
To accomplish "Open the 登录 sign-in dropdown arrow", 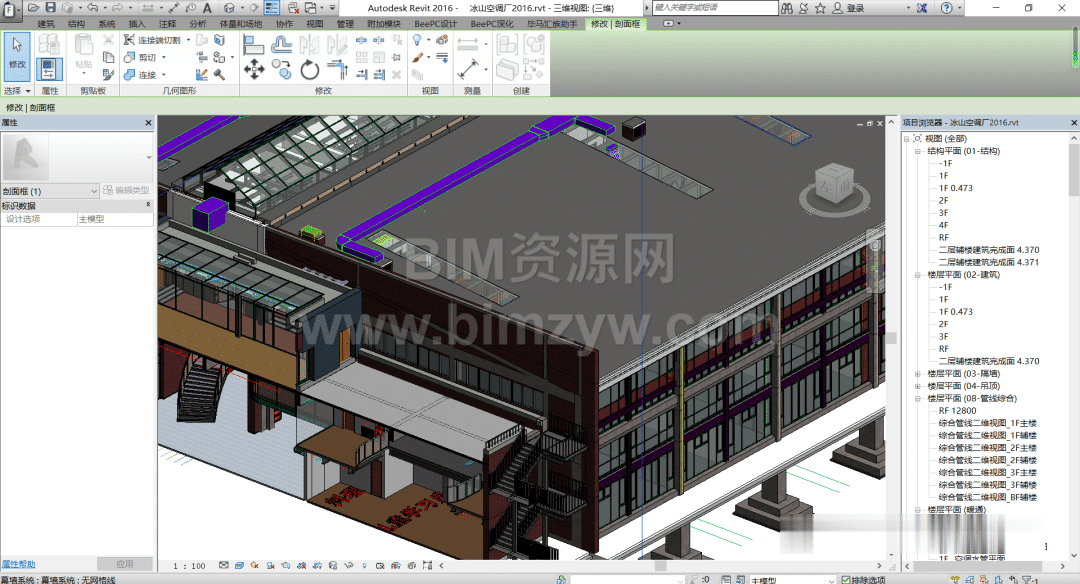I will [908, 8].
